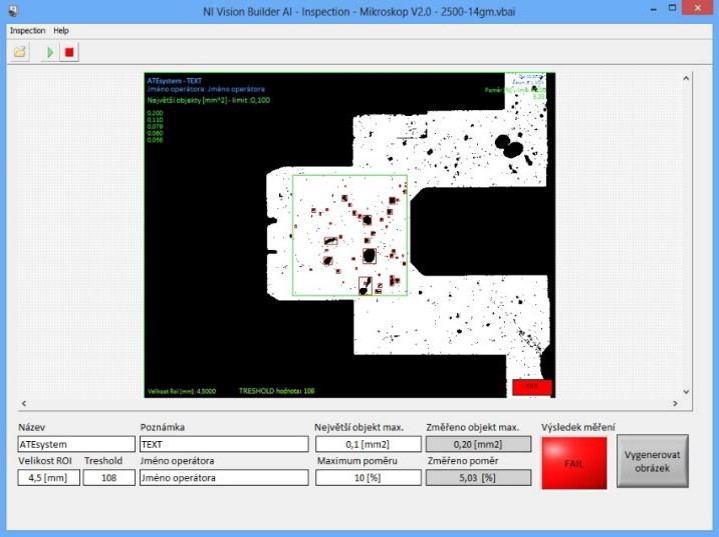Viewport: 719px width, 537px height.
Task: Click the application icon in title bar
Action: coord(12,10)
